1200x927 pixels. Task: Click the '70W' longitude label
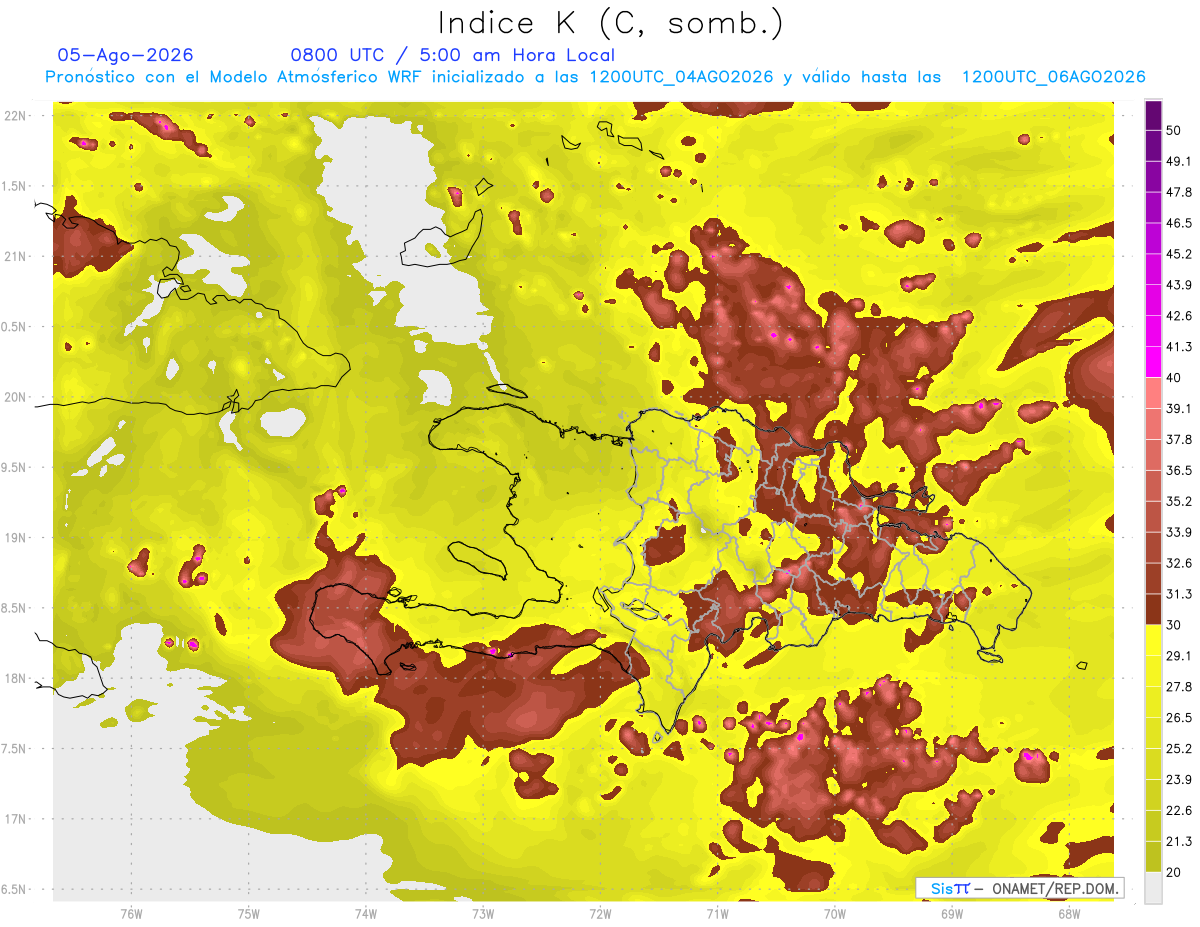pyautogui.click(x=835, y=913)
